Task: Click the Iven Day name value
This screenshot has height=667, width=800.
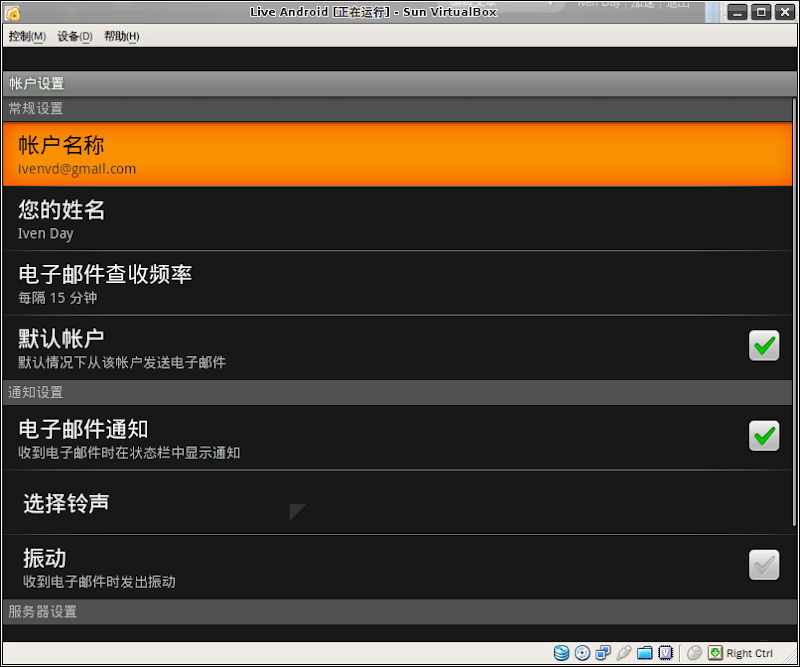Action: click(46, 234)
